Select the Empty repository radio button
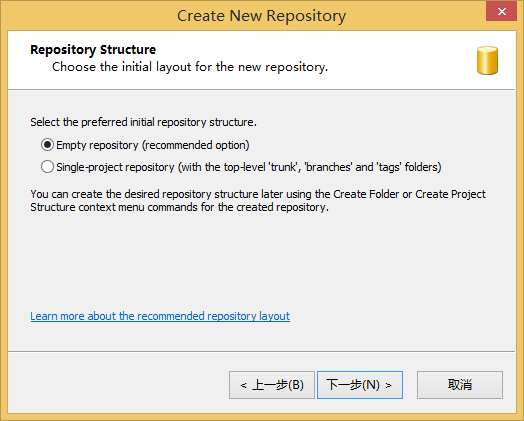This screenshot has height=421, width=524. coord(47,145)
